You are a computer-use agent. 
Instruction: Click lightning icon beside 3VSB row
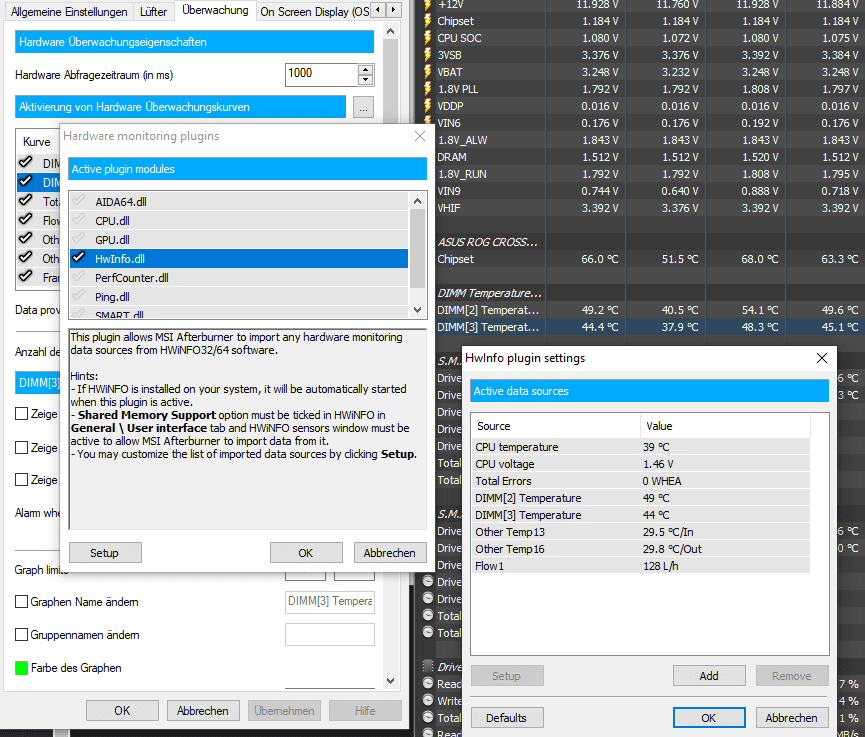427,55
